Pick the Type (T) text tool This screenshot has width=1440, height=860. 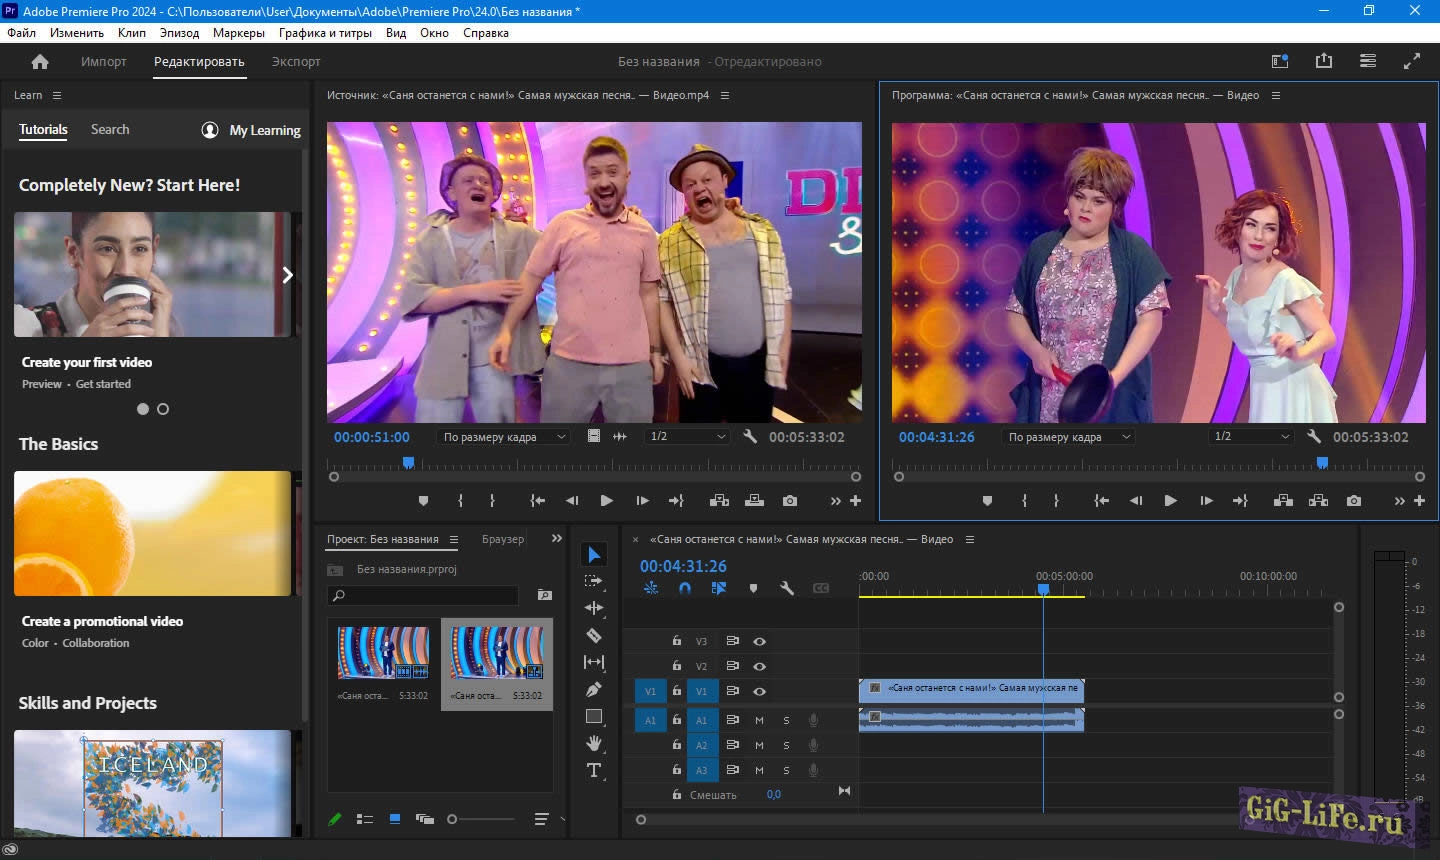click(x=594, y=770)
